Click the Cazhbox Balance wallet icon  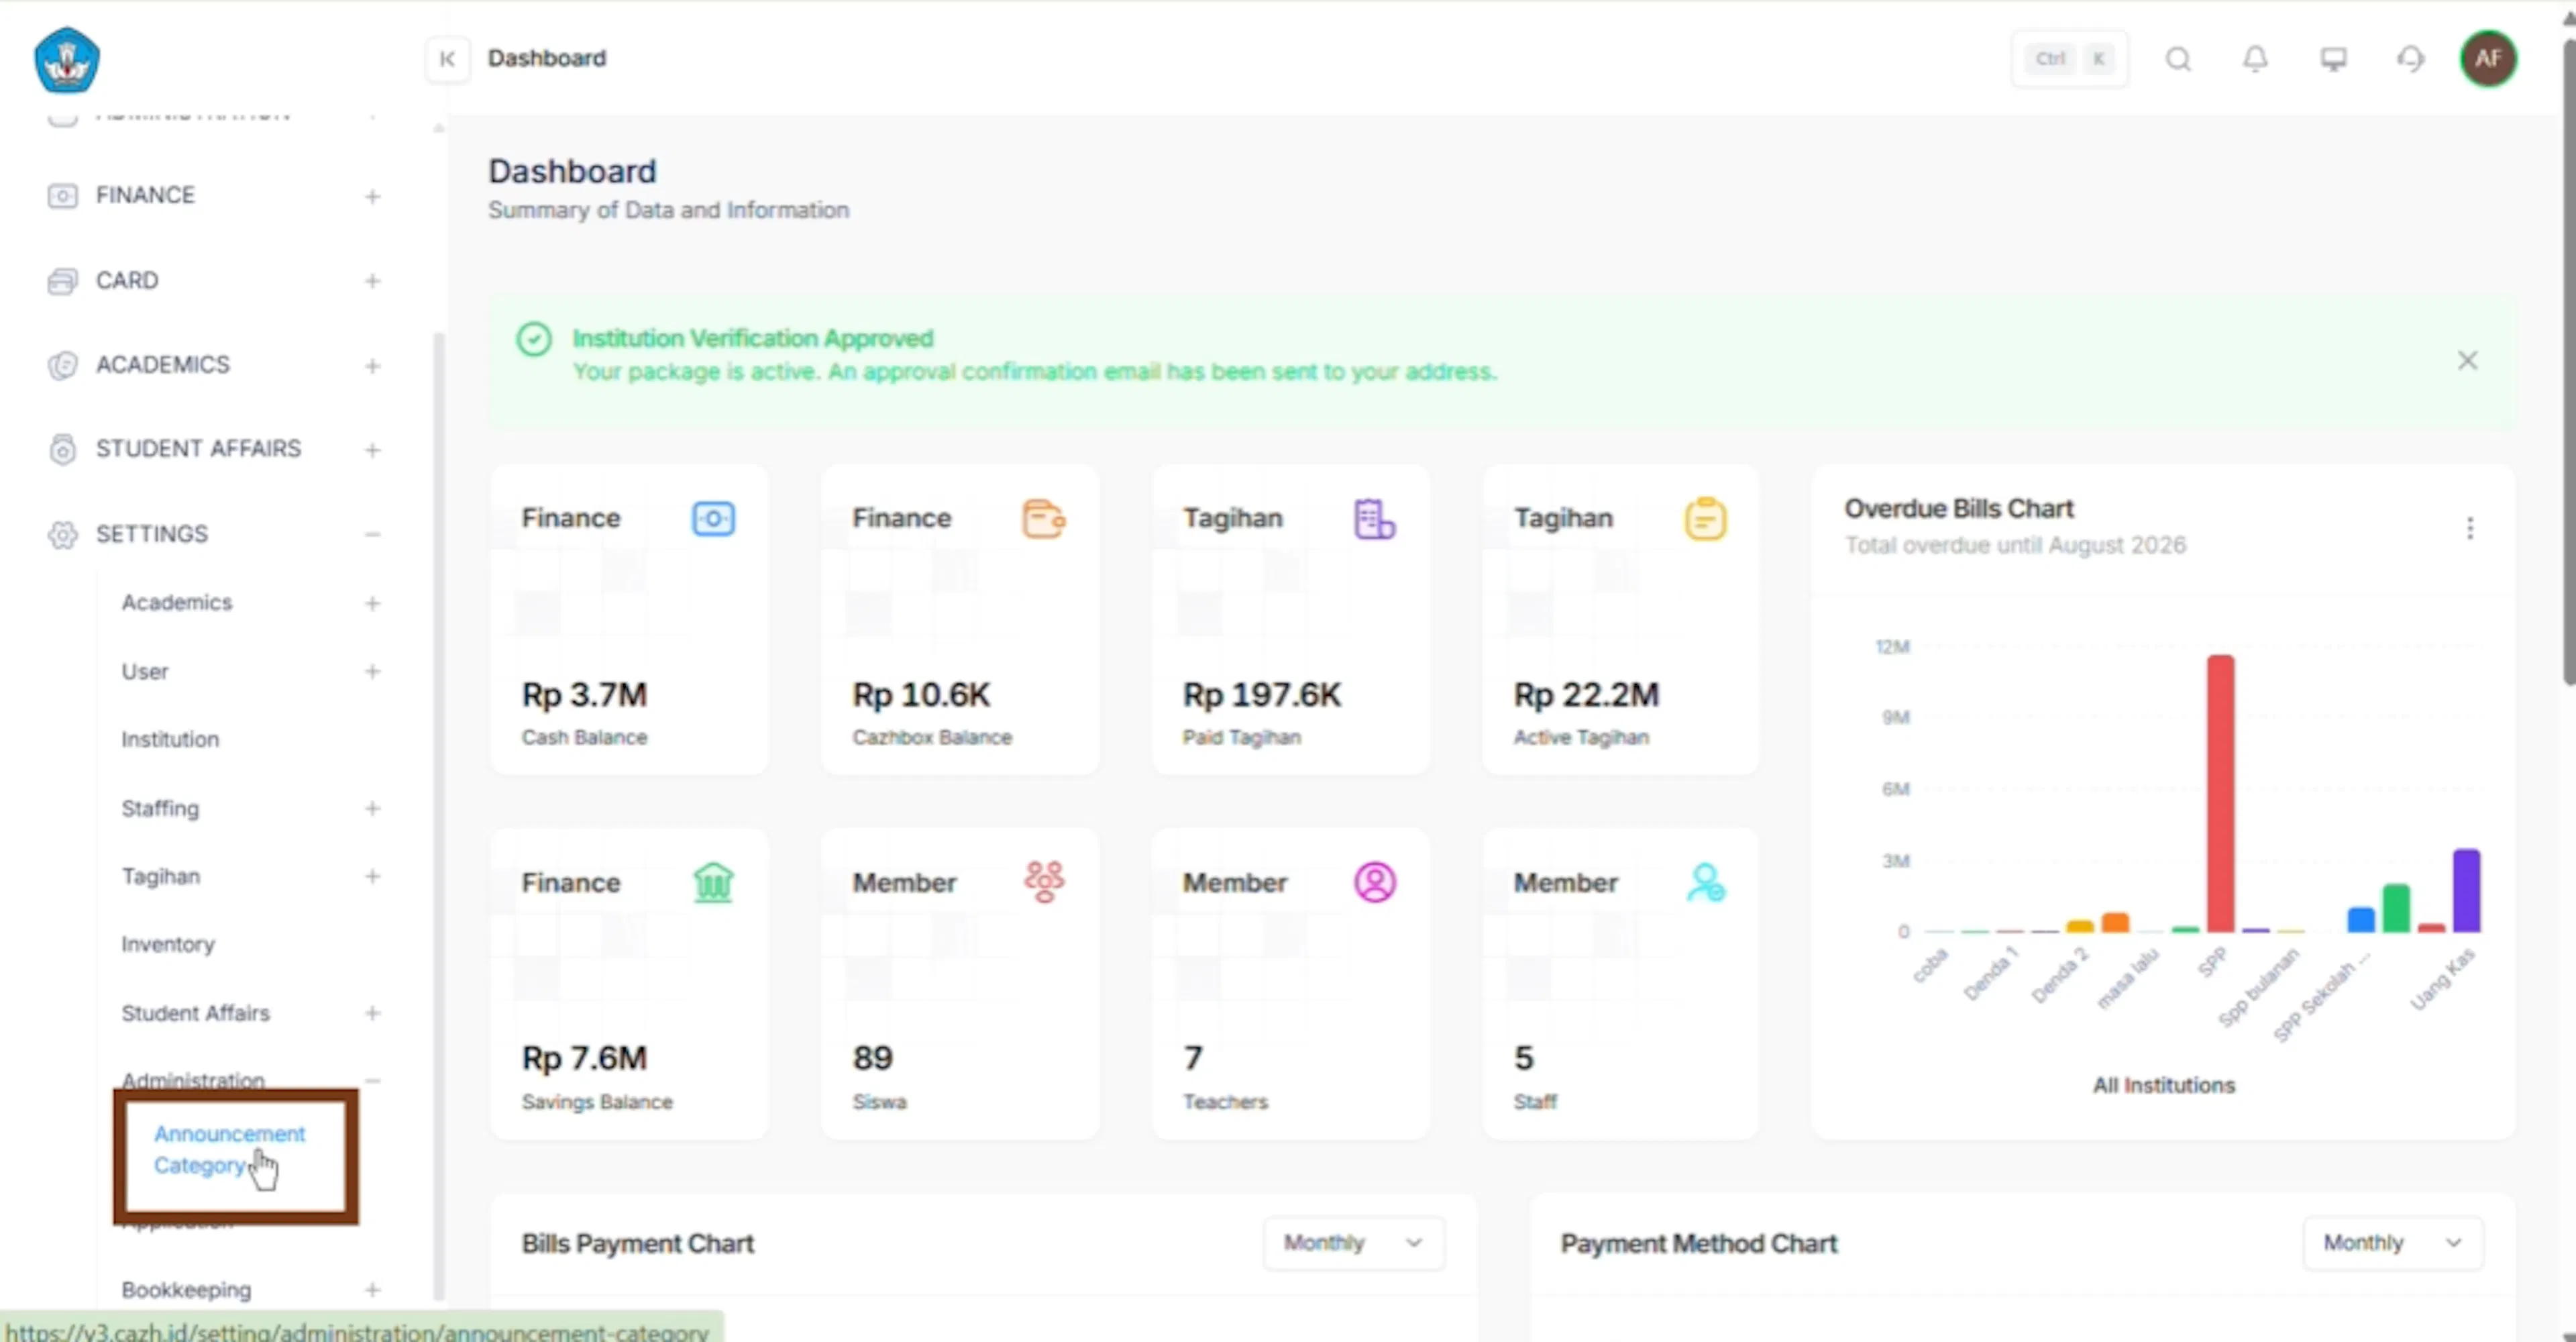coord(1043,519)
